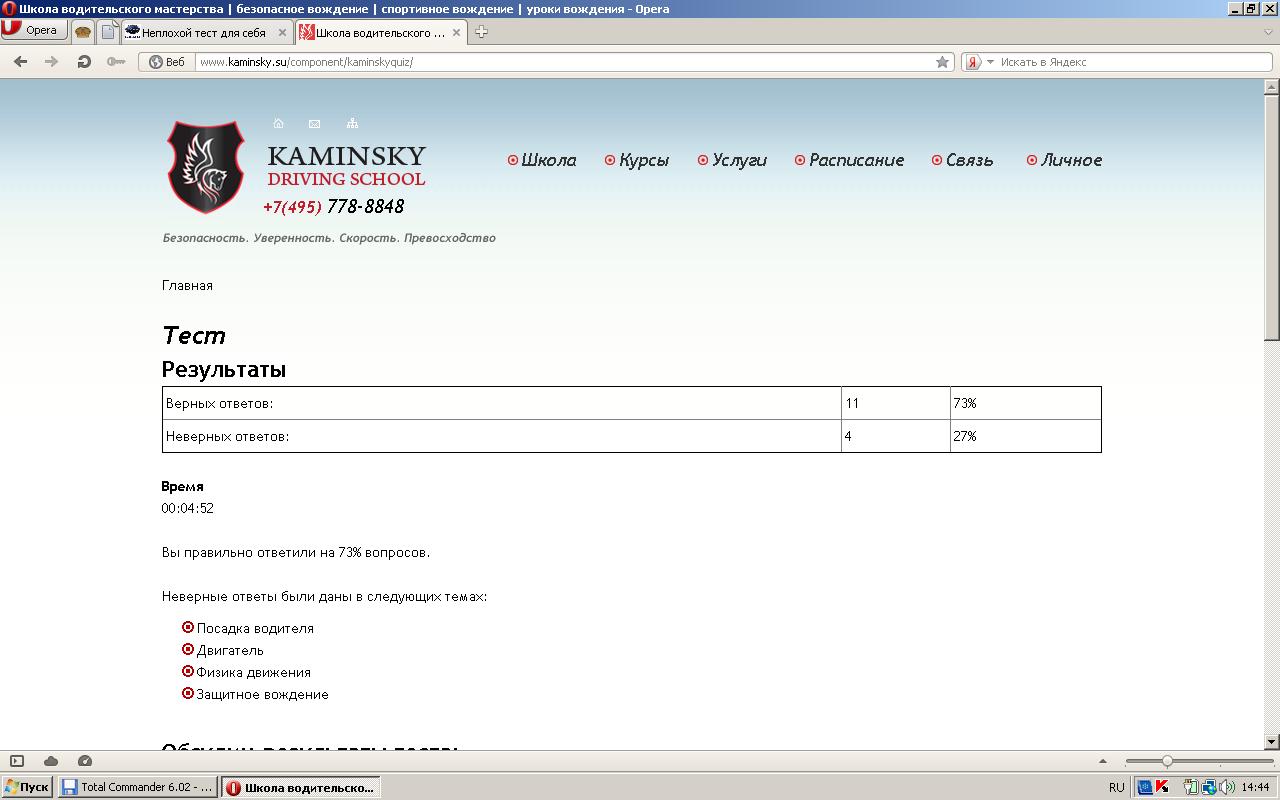The image size is (1280, 800).
Task: Open the Opera main menu button
Action: coord(32,30)
